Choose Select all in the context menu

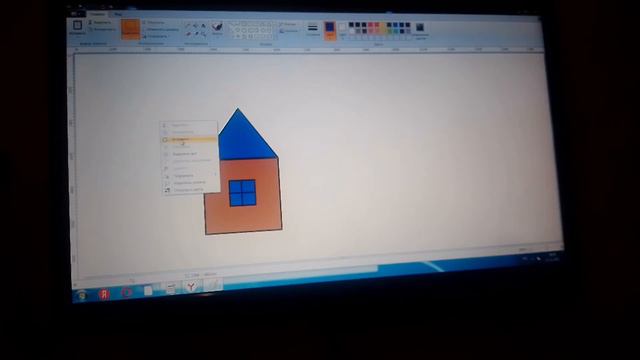point(189,154)
